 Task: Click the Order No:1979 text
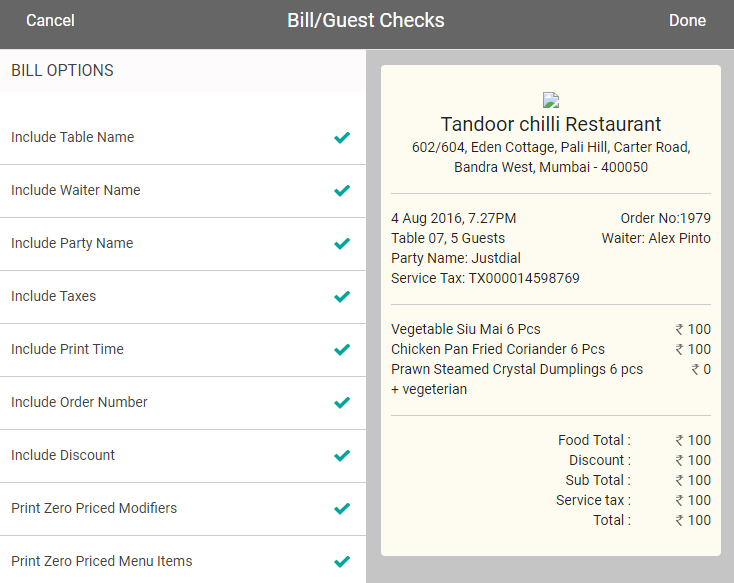pyautogui.click(x=665, y=218)
